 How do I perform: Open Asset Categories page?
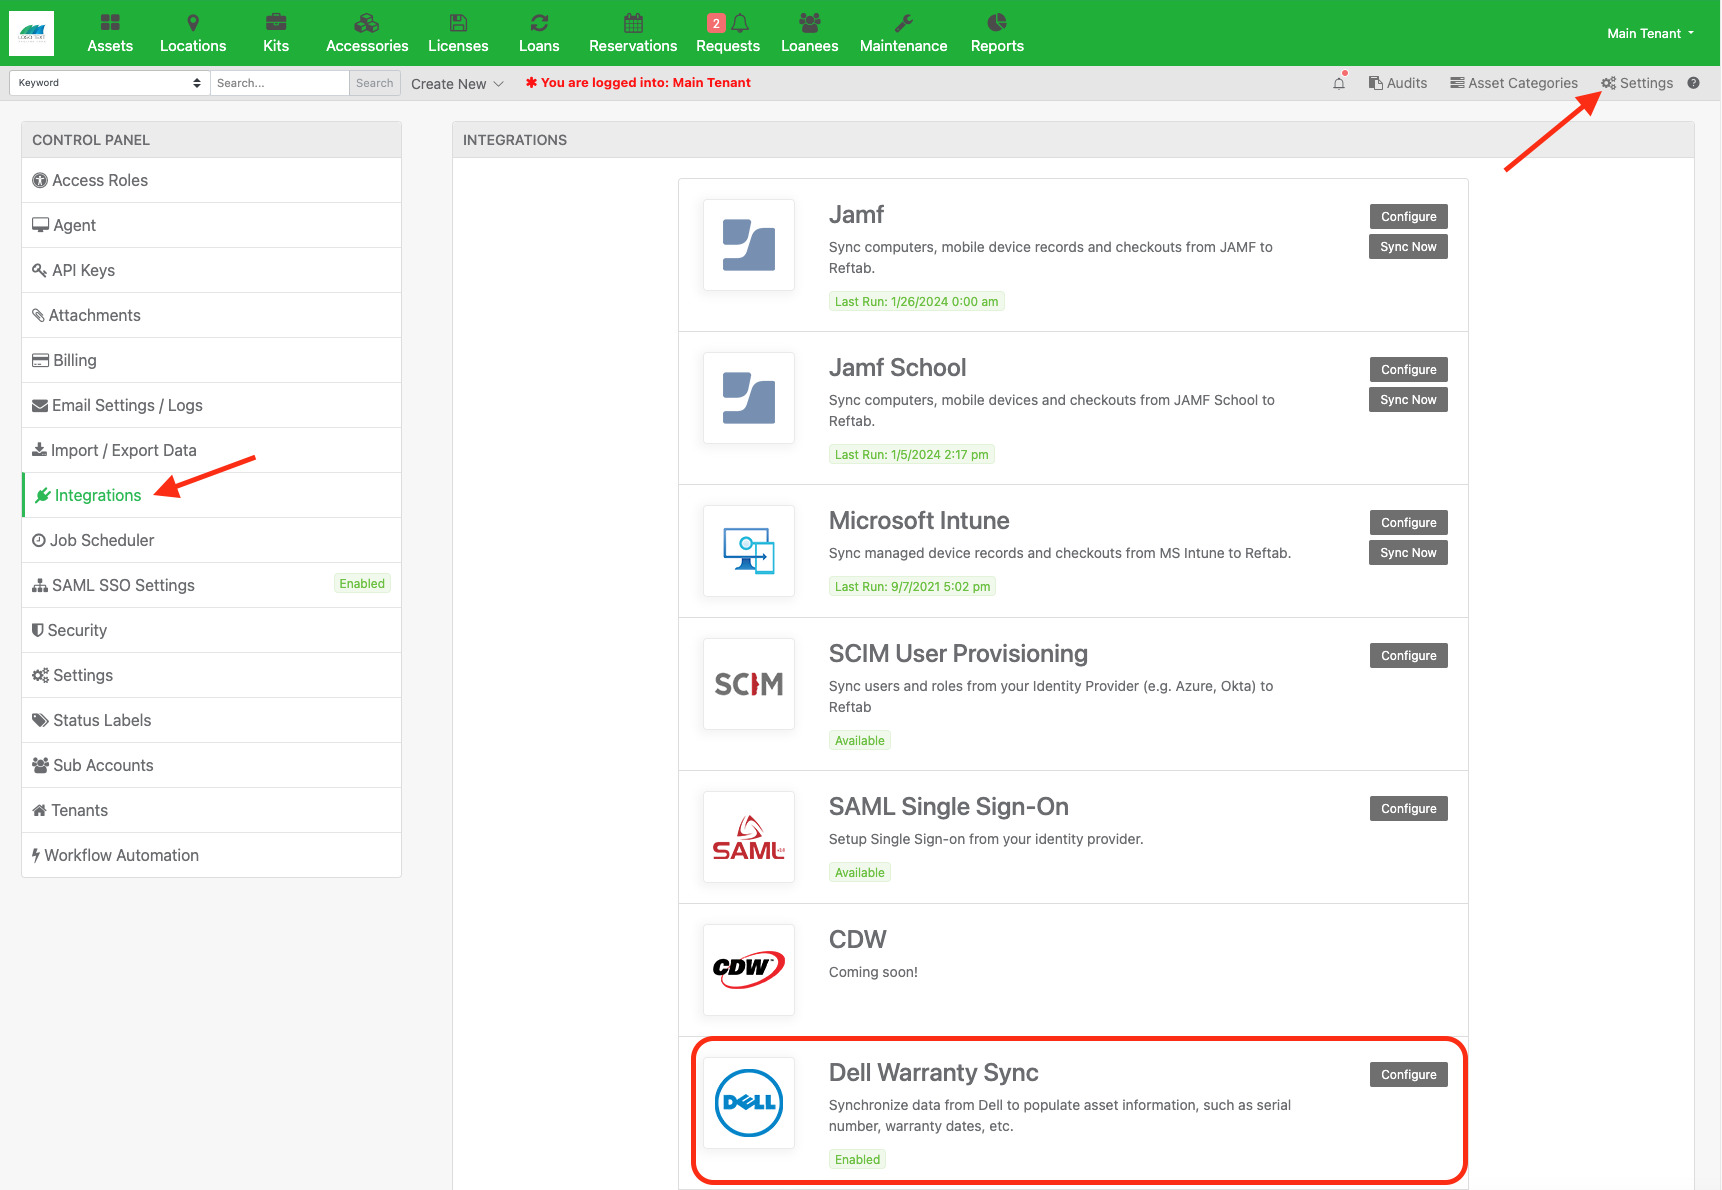pos(1514,83)
